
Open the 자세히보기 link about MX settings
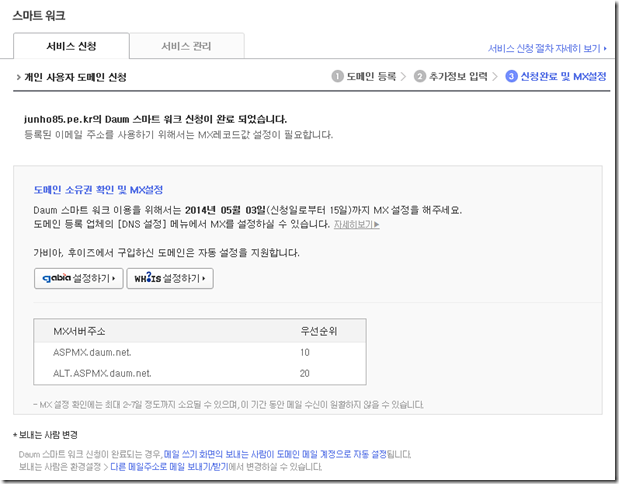click(x=356, y=225)
